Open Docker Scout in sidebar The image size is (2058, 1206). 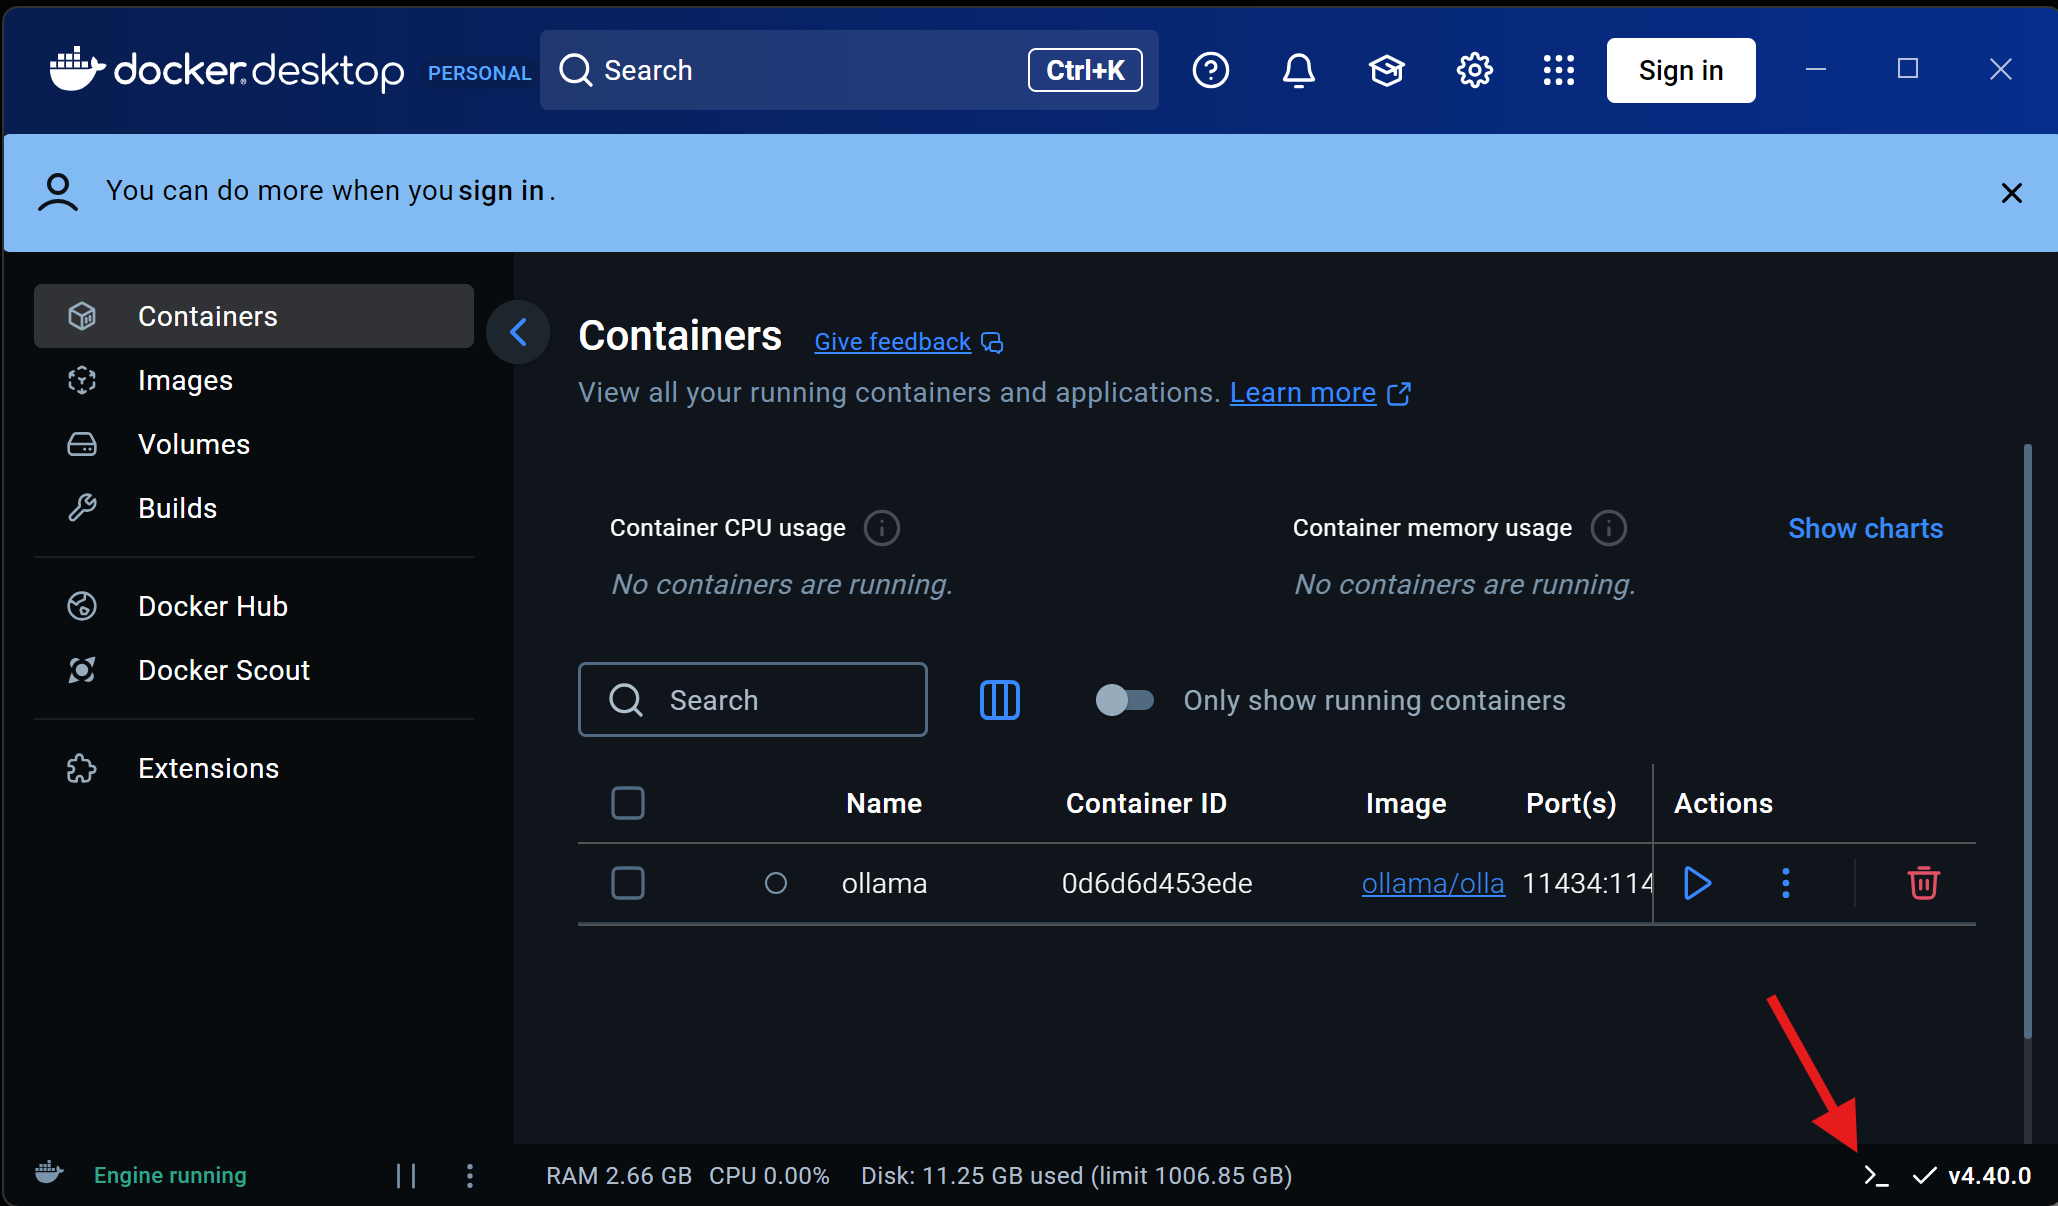(x=254, y=670)
